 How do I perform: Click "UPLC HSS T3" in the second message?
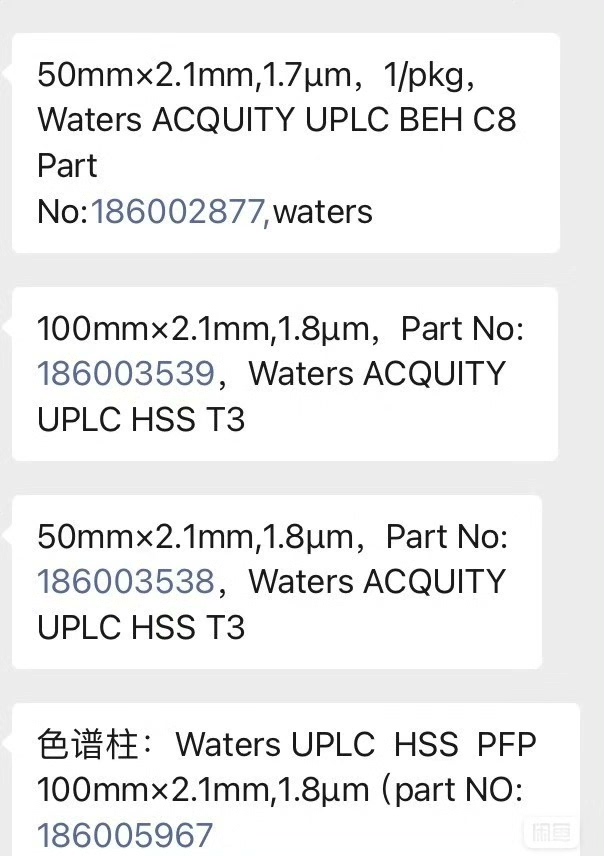[140, 420]
